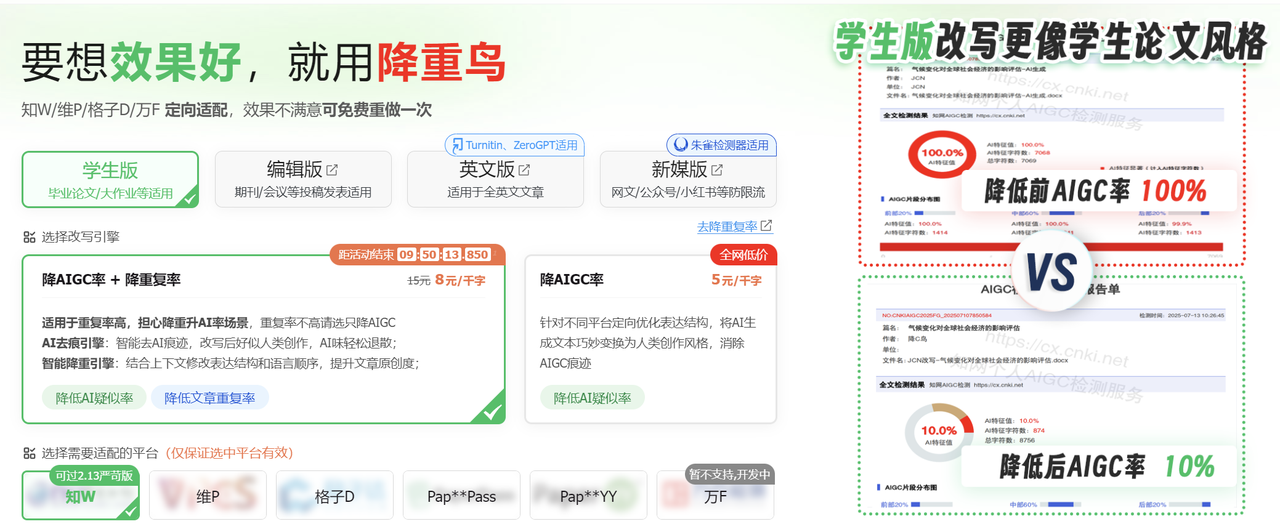1280x532 pixels.
Task: Select the Pap**YY platform
Action: click(589, 496)
